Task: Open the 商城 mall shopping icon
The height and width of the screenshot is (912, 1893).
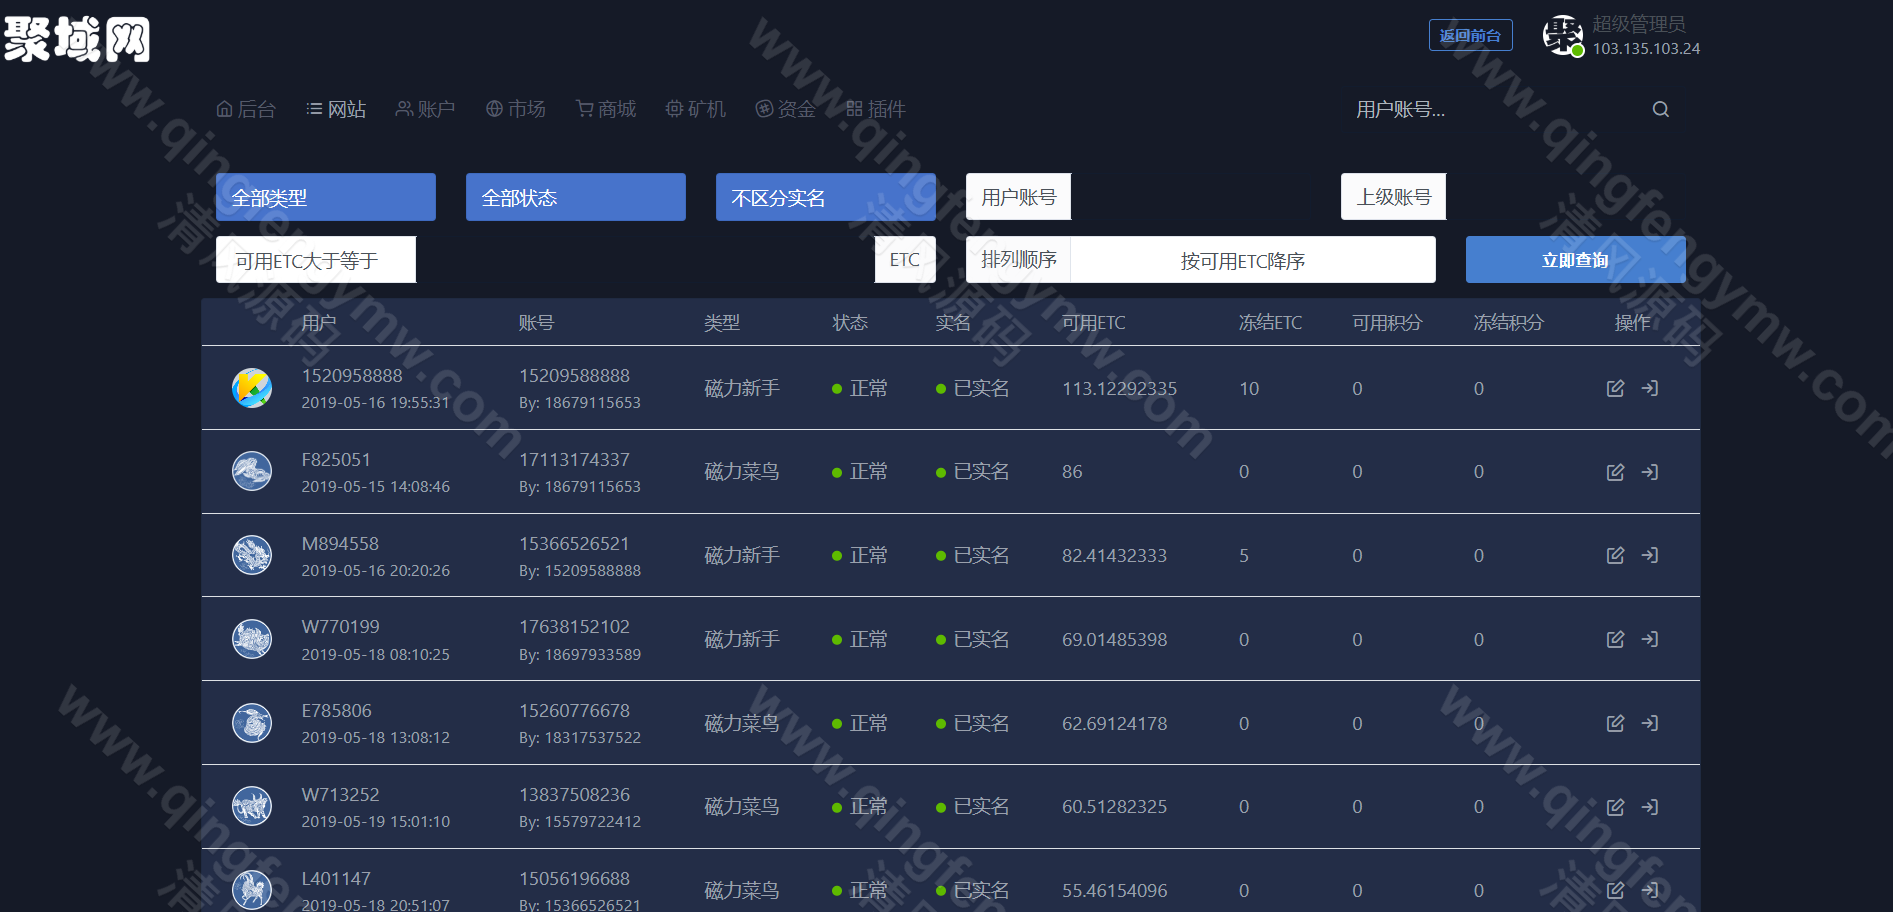Action: pos(583,108)
